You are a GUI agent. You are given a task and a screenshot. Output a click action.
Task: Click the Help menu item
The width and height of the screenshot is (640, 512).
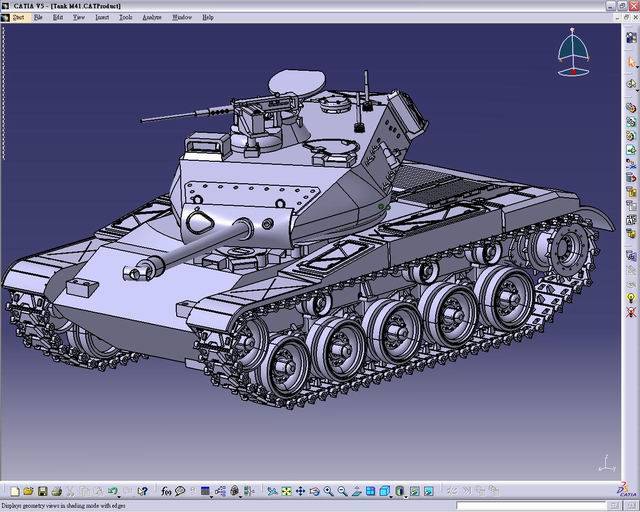(208, 17)
